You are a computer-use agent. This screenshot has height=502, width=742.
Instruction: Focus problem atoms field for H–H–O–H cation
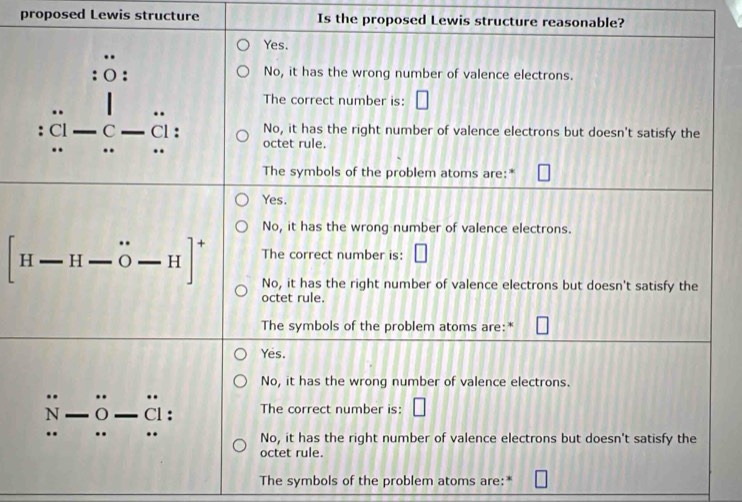point(543,326)
